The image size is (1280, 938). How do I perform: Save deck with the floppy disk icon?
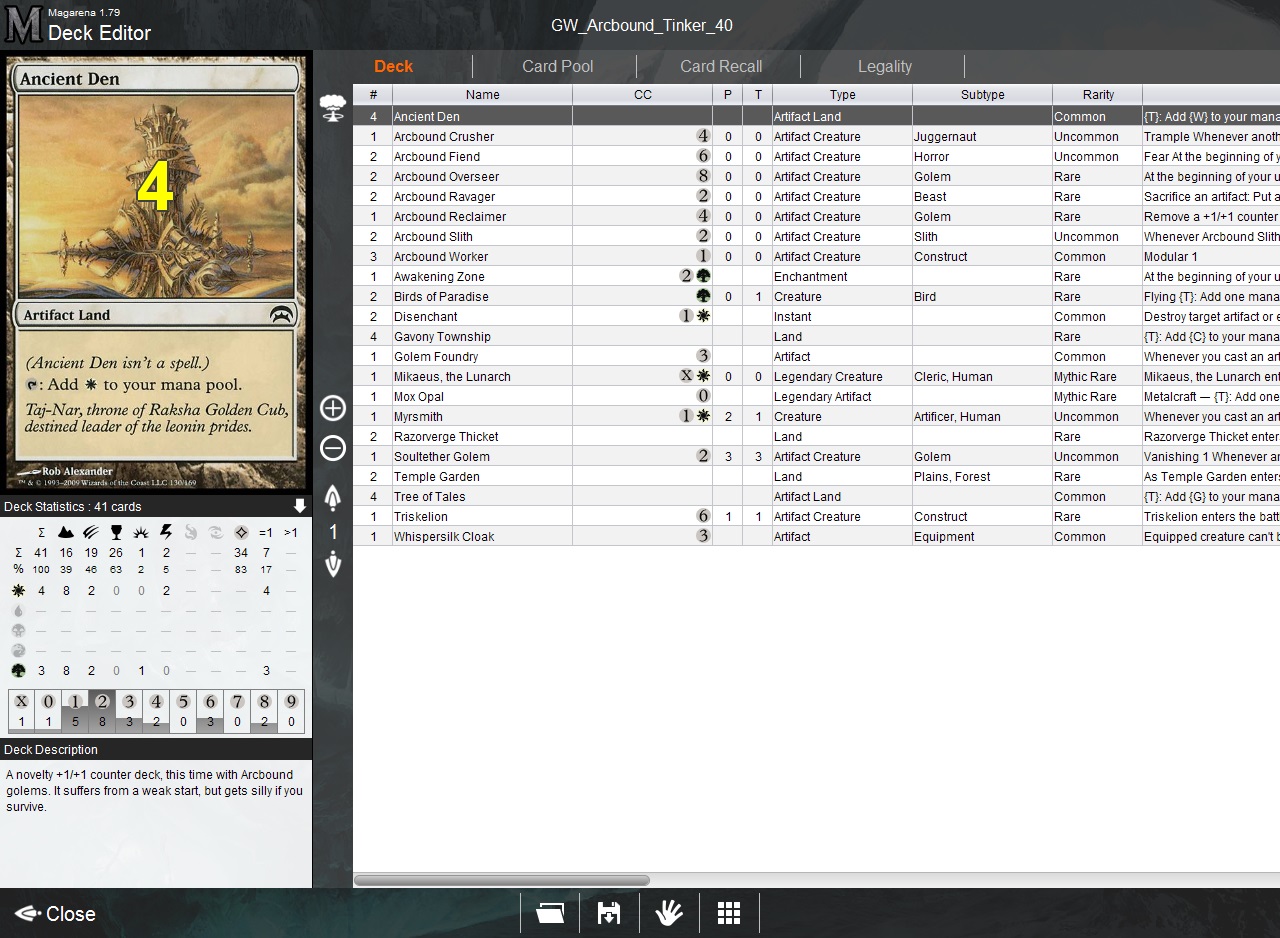tap(609, 913)
